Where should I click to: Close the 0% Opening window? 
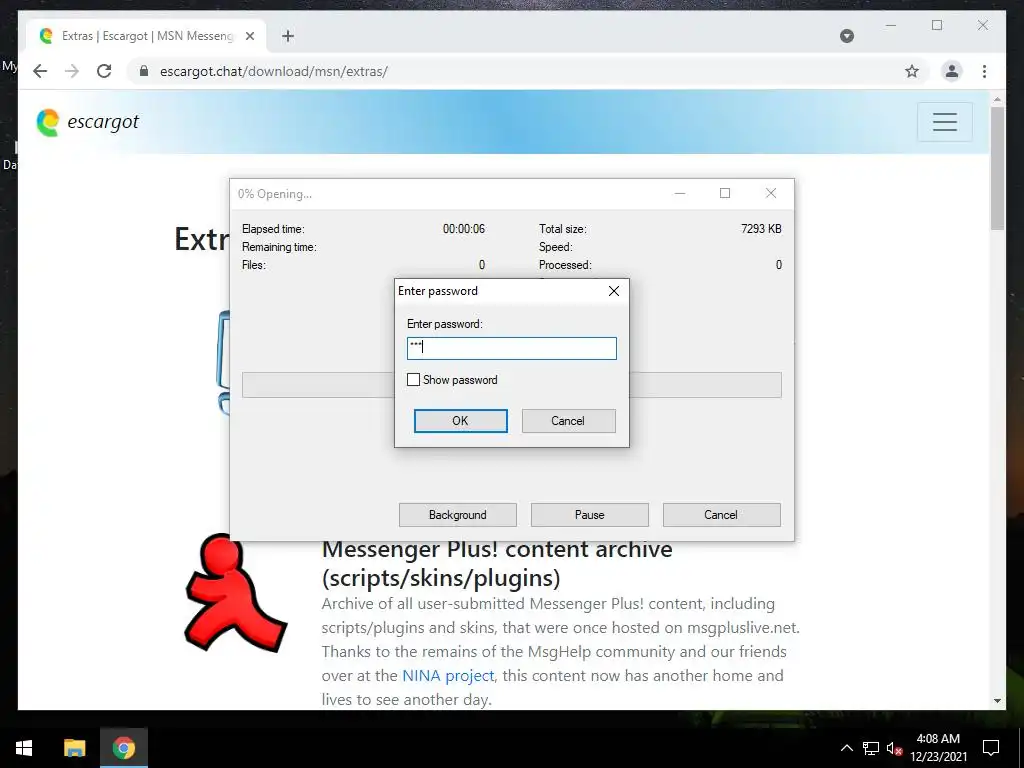pos(771,193)
